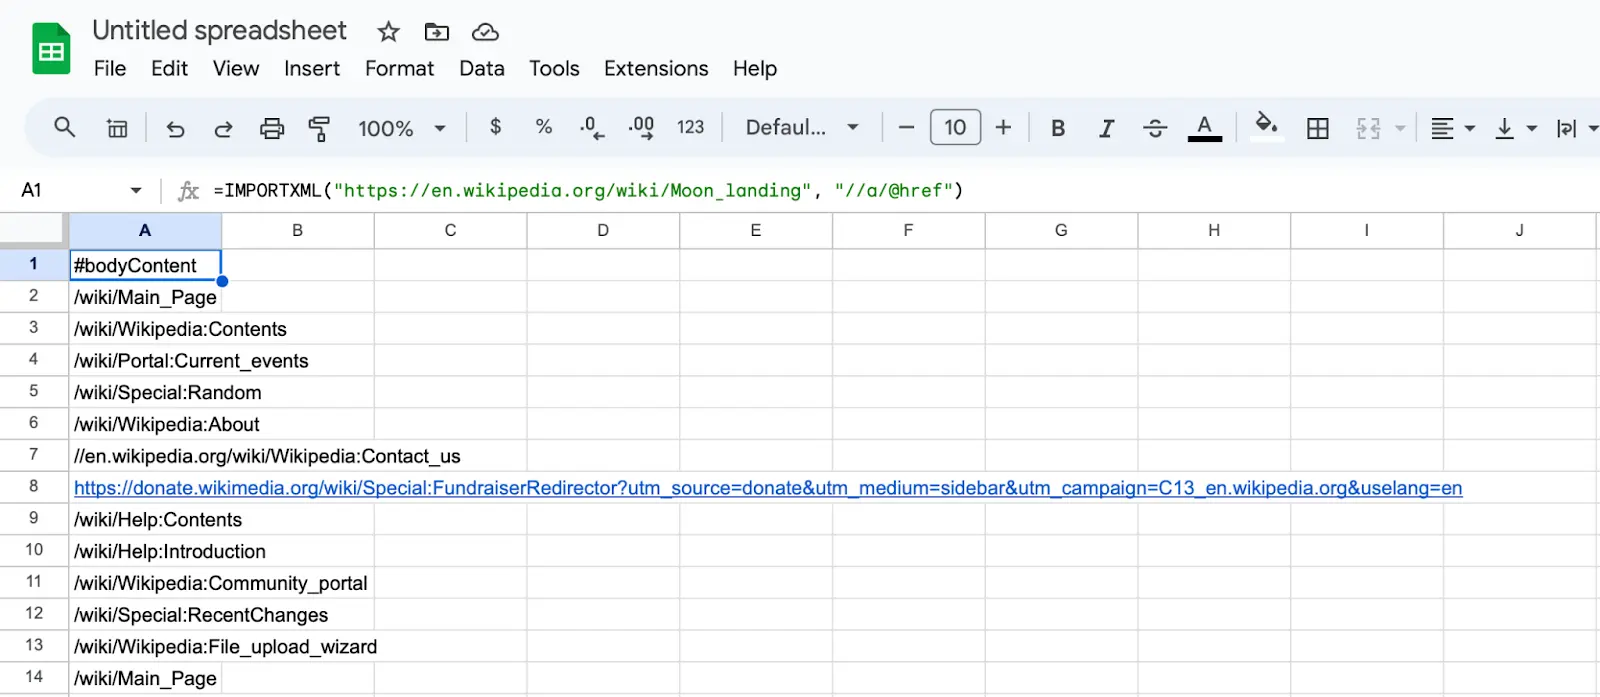Screen dimensions: 1600x697
Task: Open the Tools menu
Action: [x=554, y=68]
